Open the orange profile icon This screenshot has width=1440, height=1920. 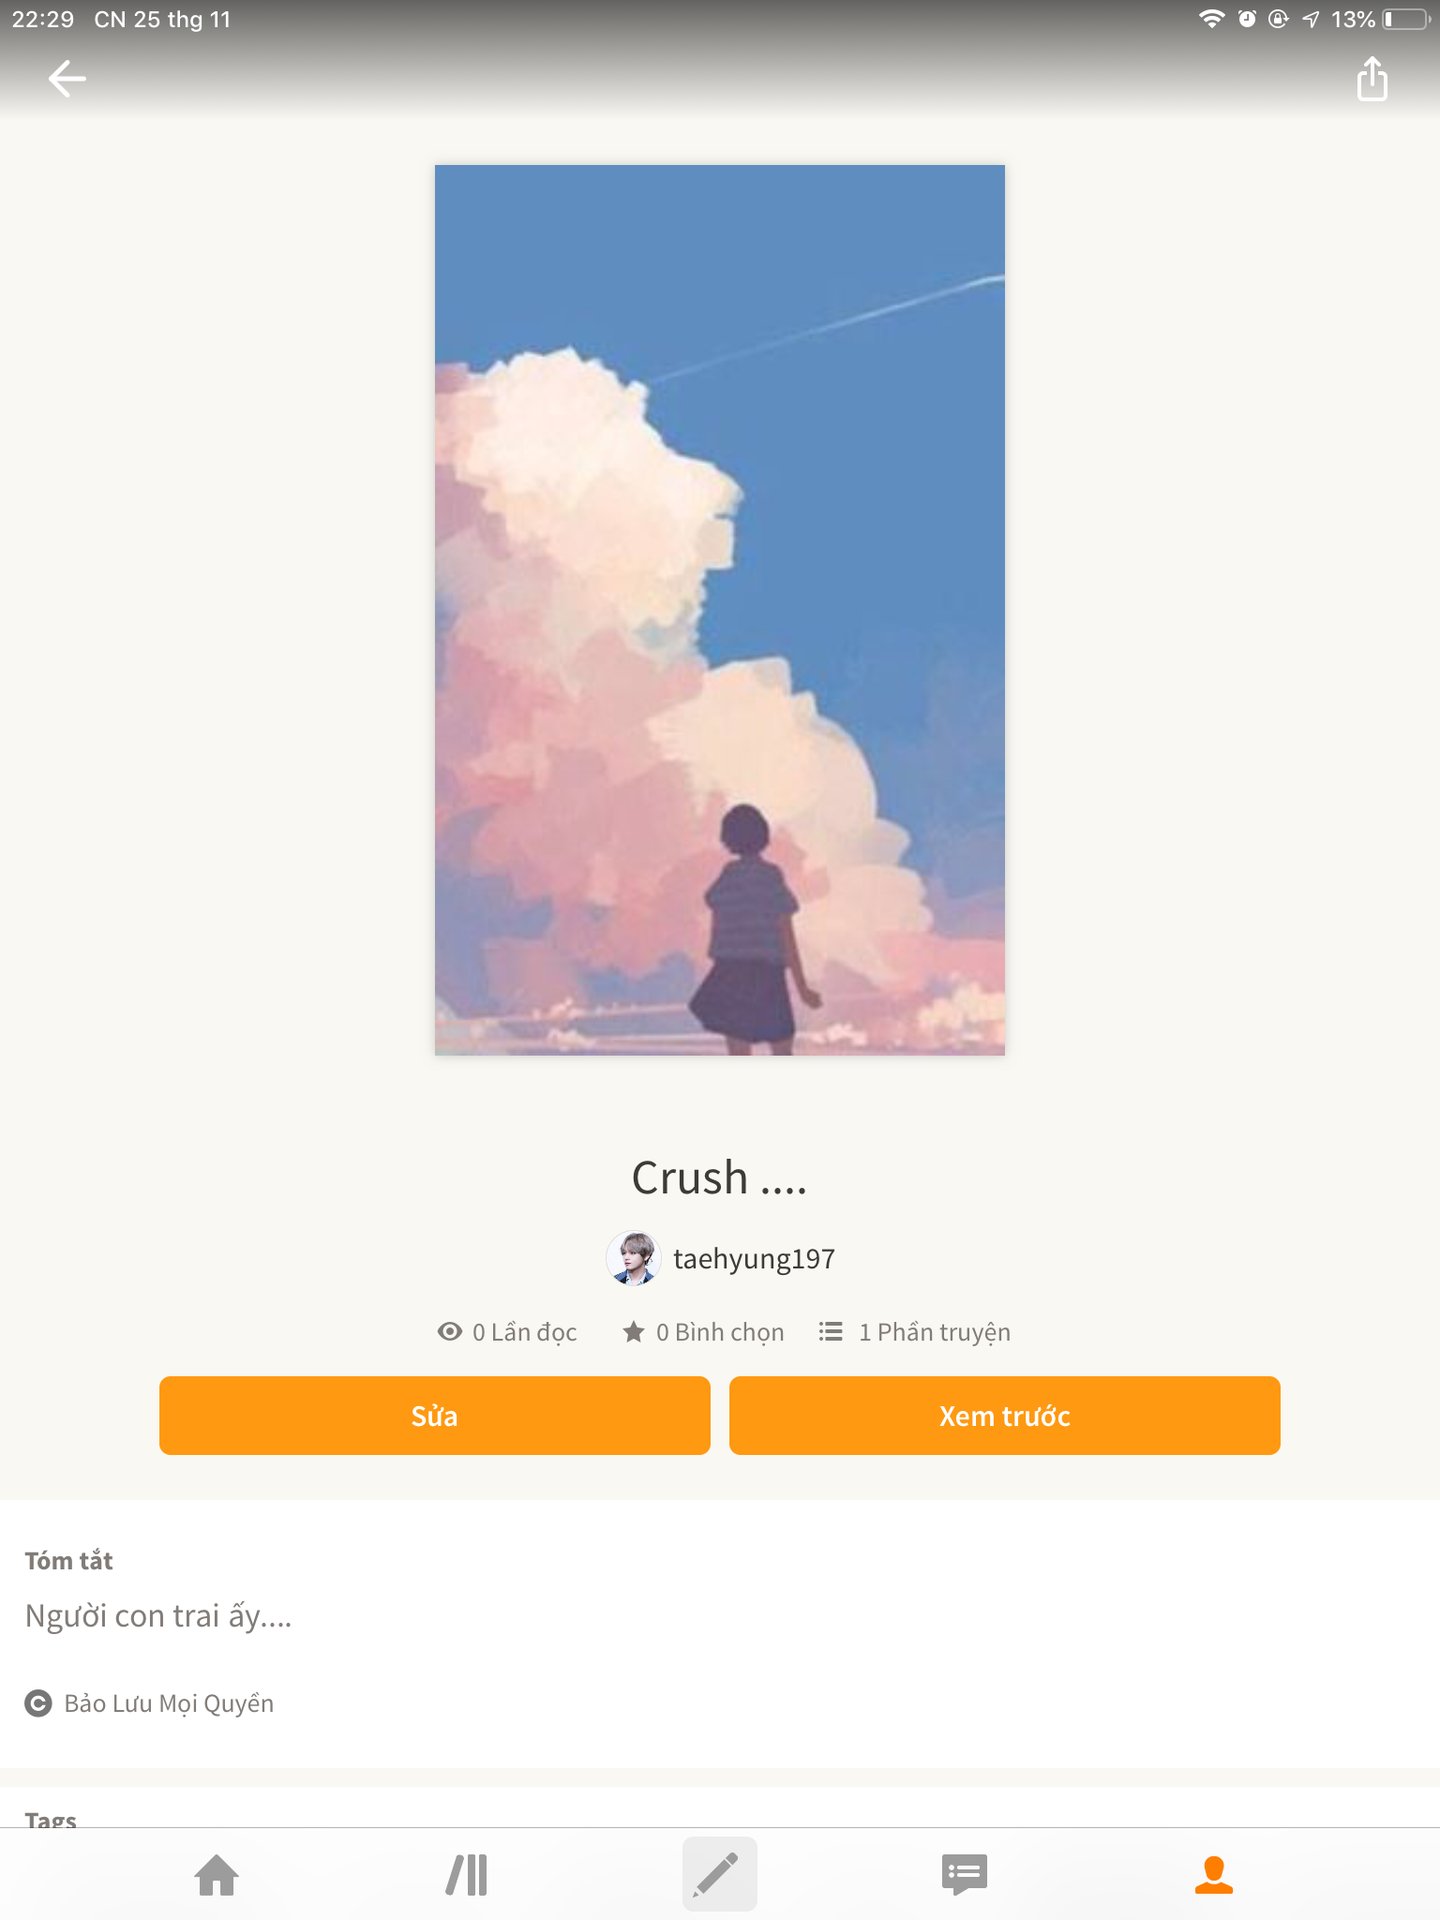point(1214,1875)
